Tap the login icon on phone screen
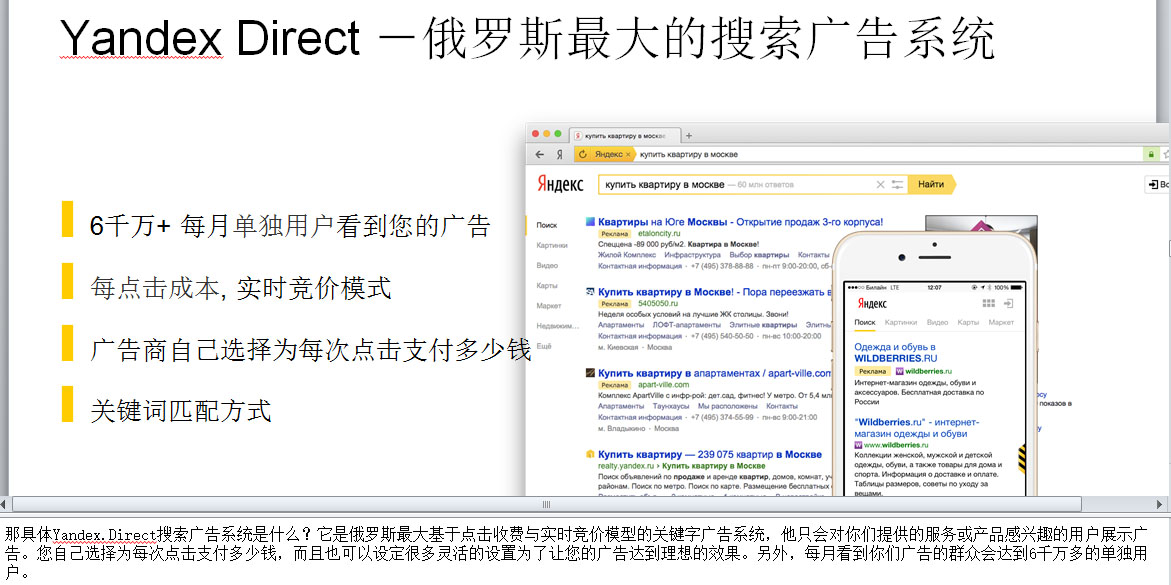The image size is (1171, 585). click(1008, 303)
